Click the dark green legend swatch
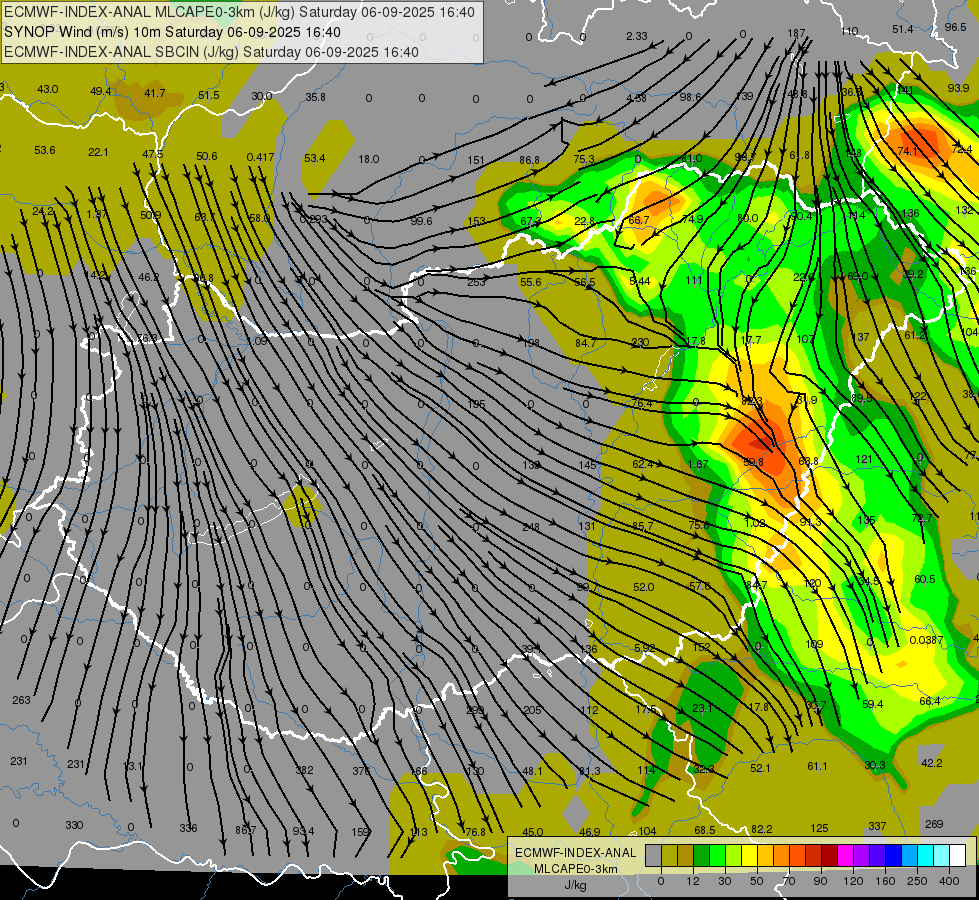This screenshot has width=979, height=900. pyautogui.click(x=701, y=856)
